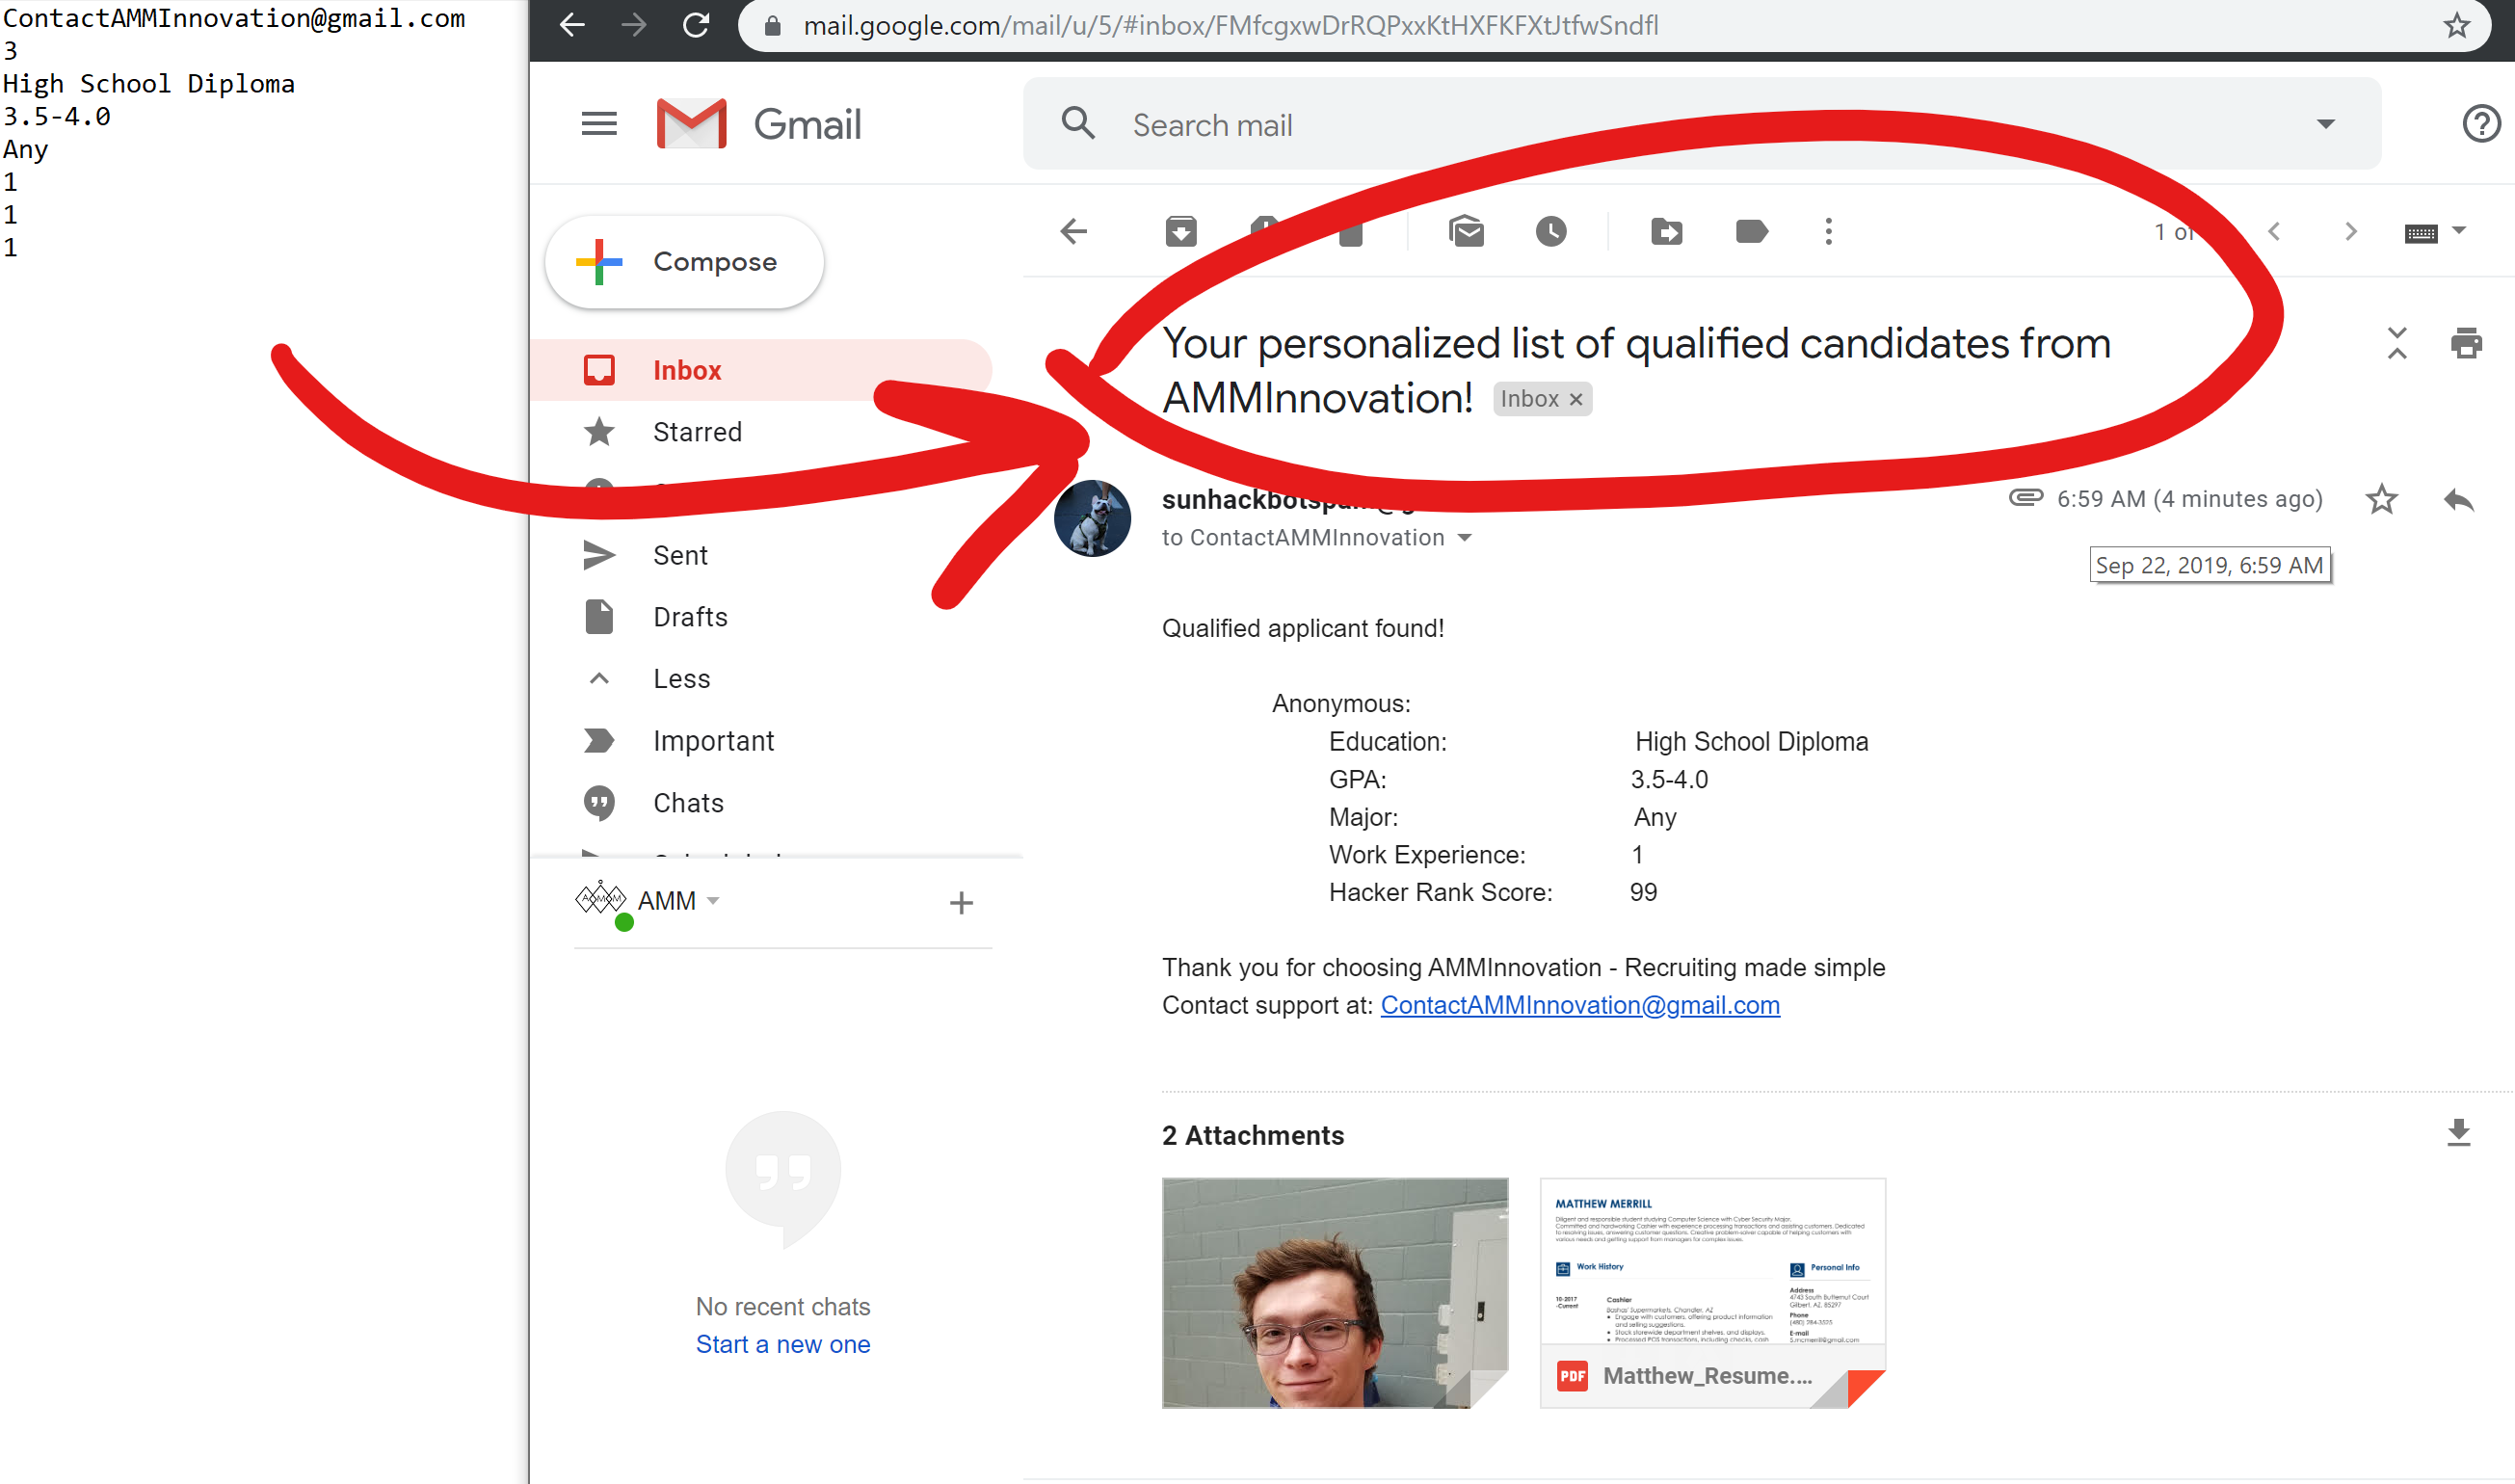The image size is (2515, 1484).
Task: Collapse sidebar with Less chevron
Action: point(599,679)
